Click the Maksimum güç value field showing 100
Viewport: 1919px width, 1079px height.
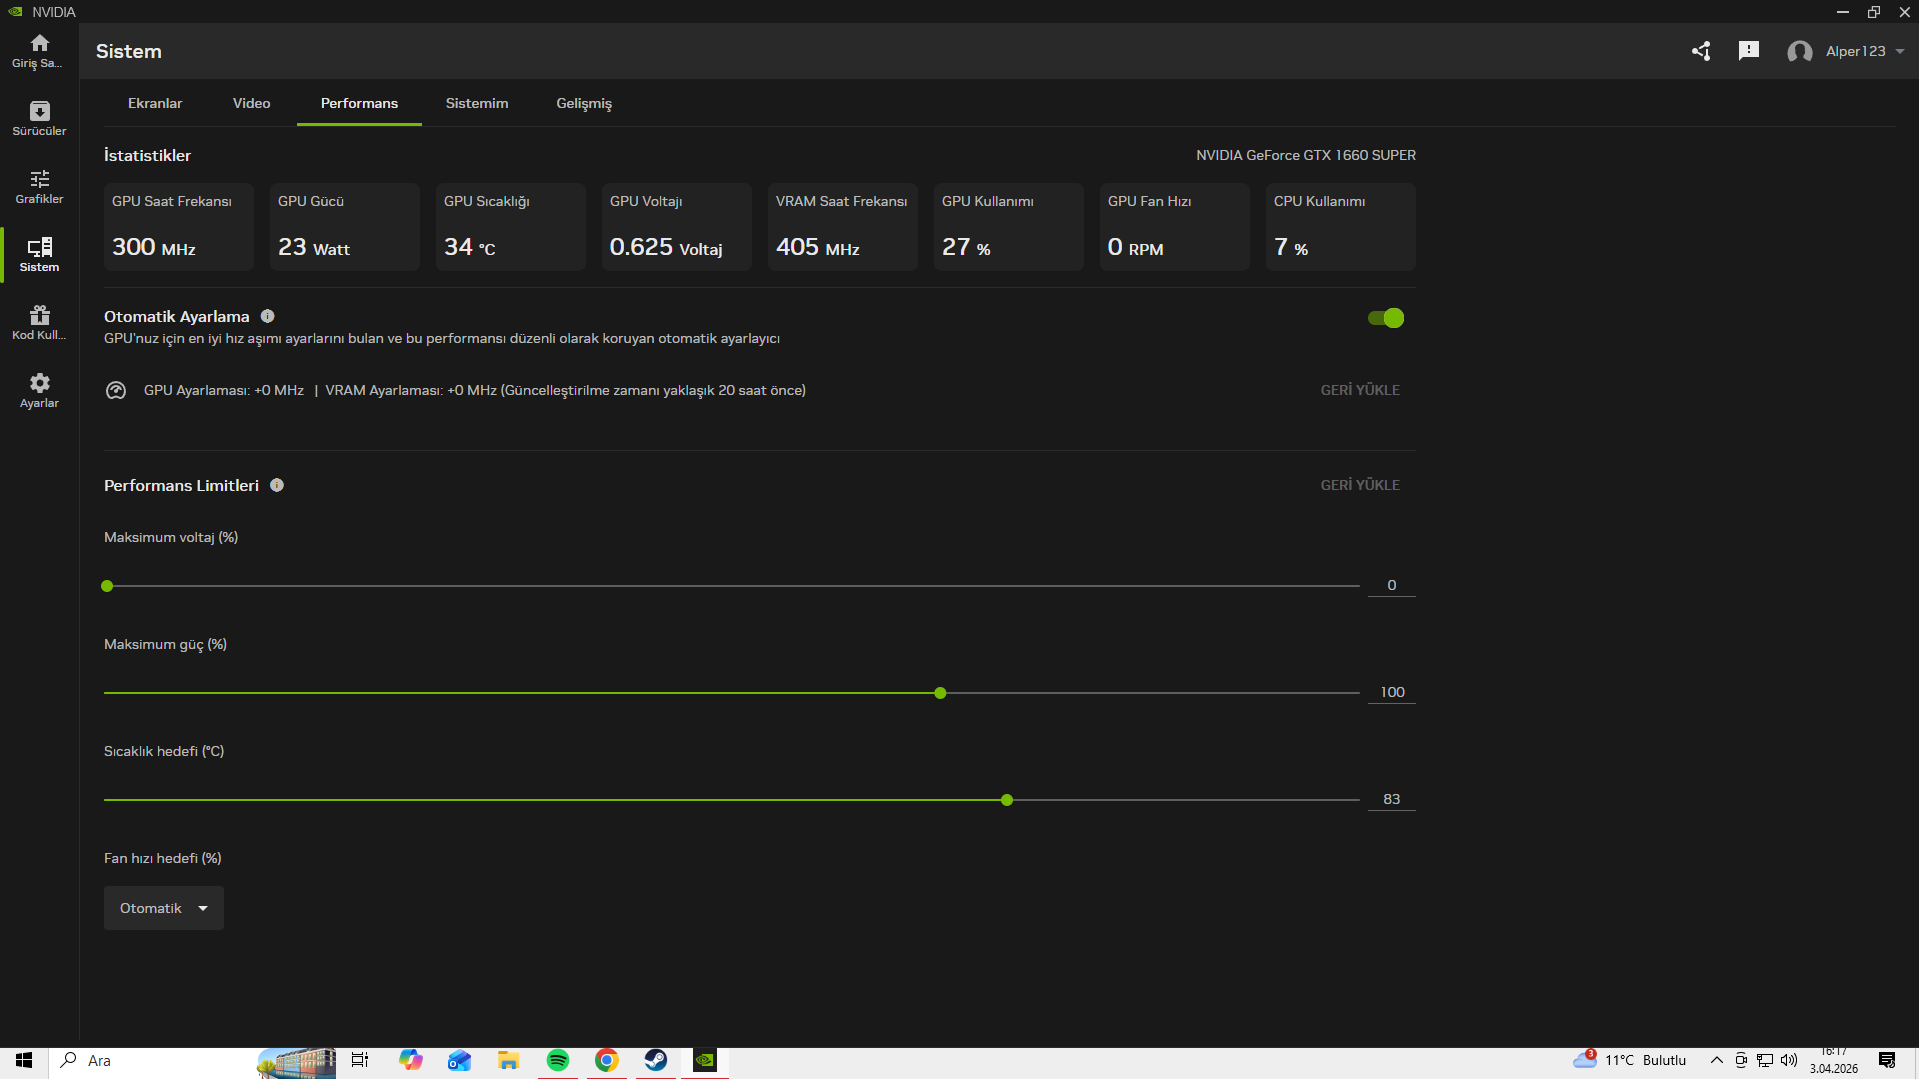tap(1391, 692)
